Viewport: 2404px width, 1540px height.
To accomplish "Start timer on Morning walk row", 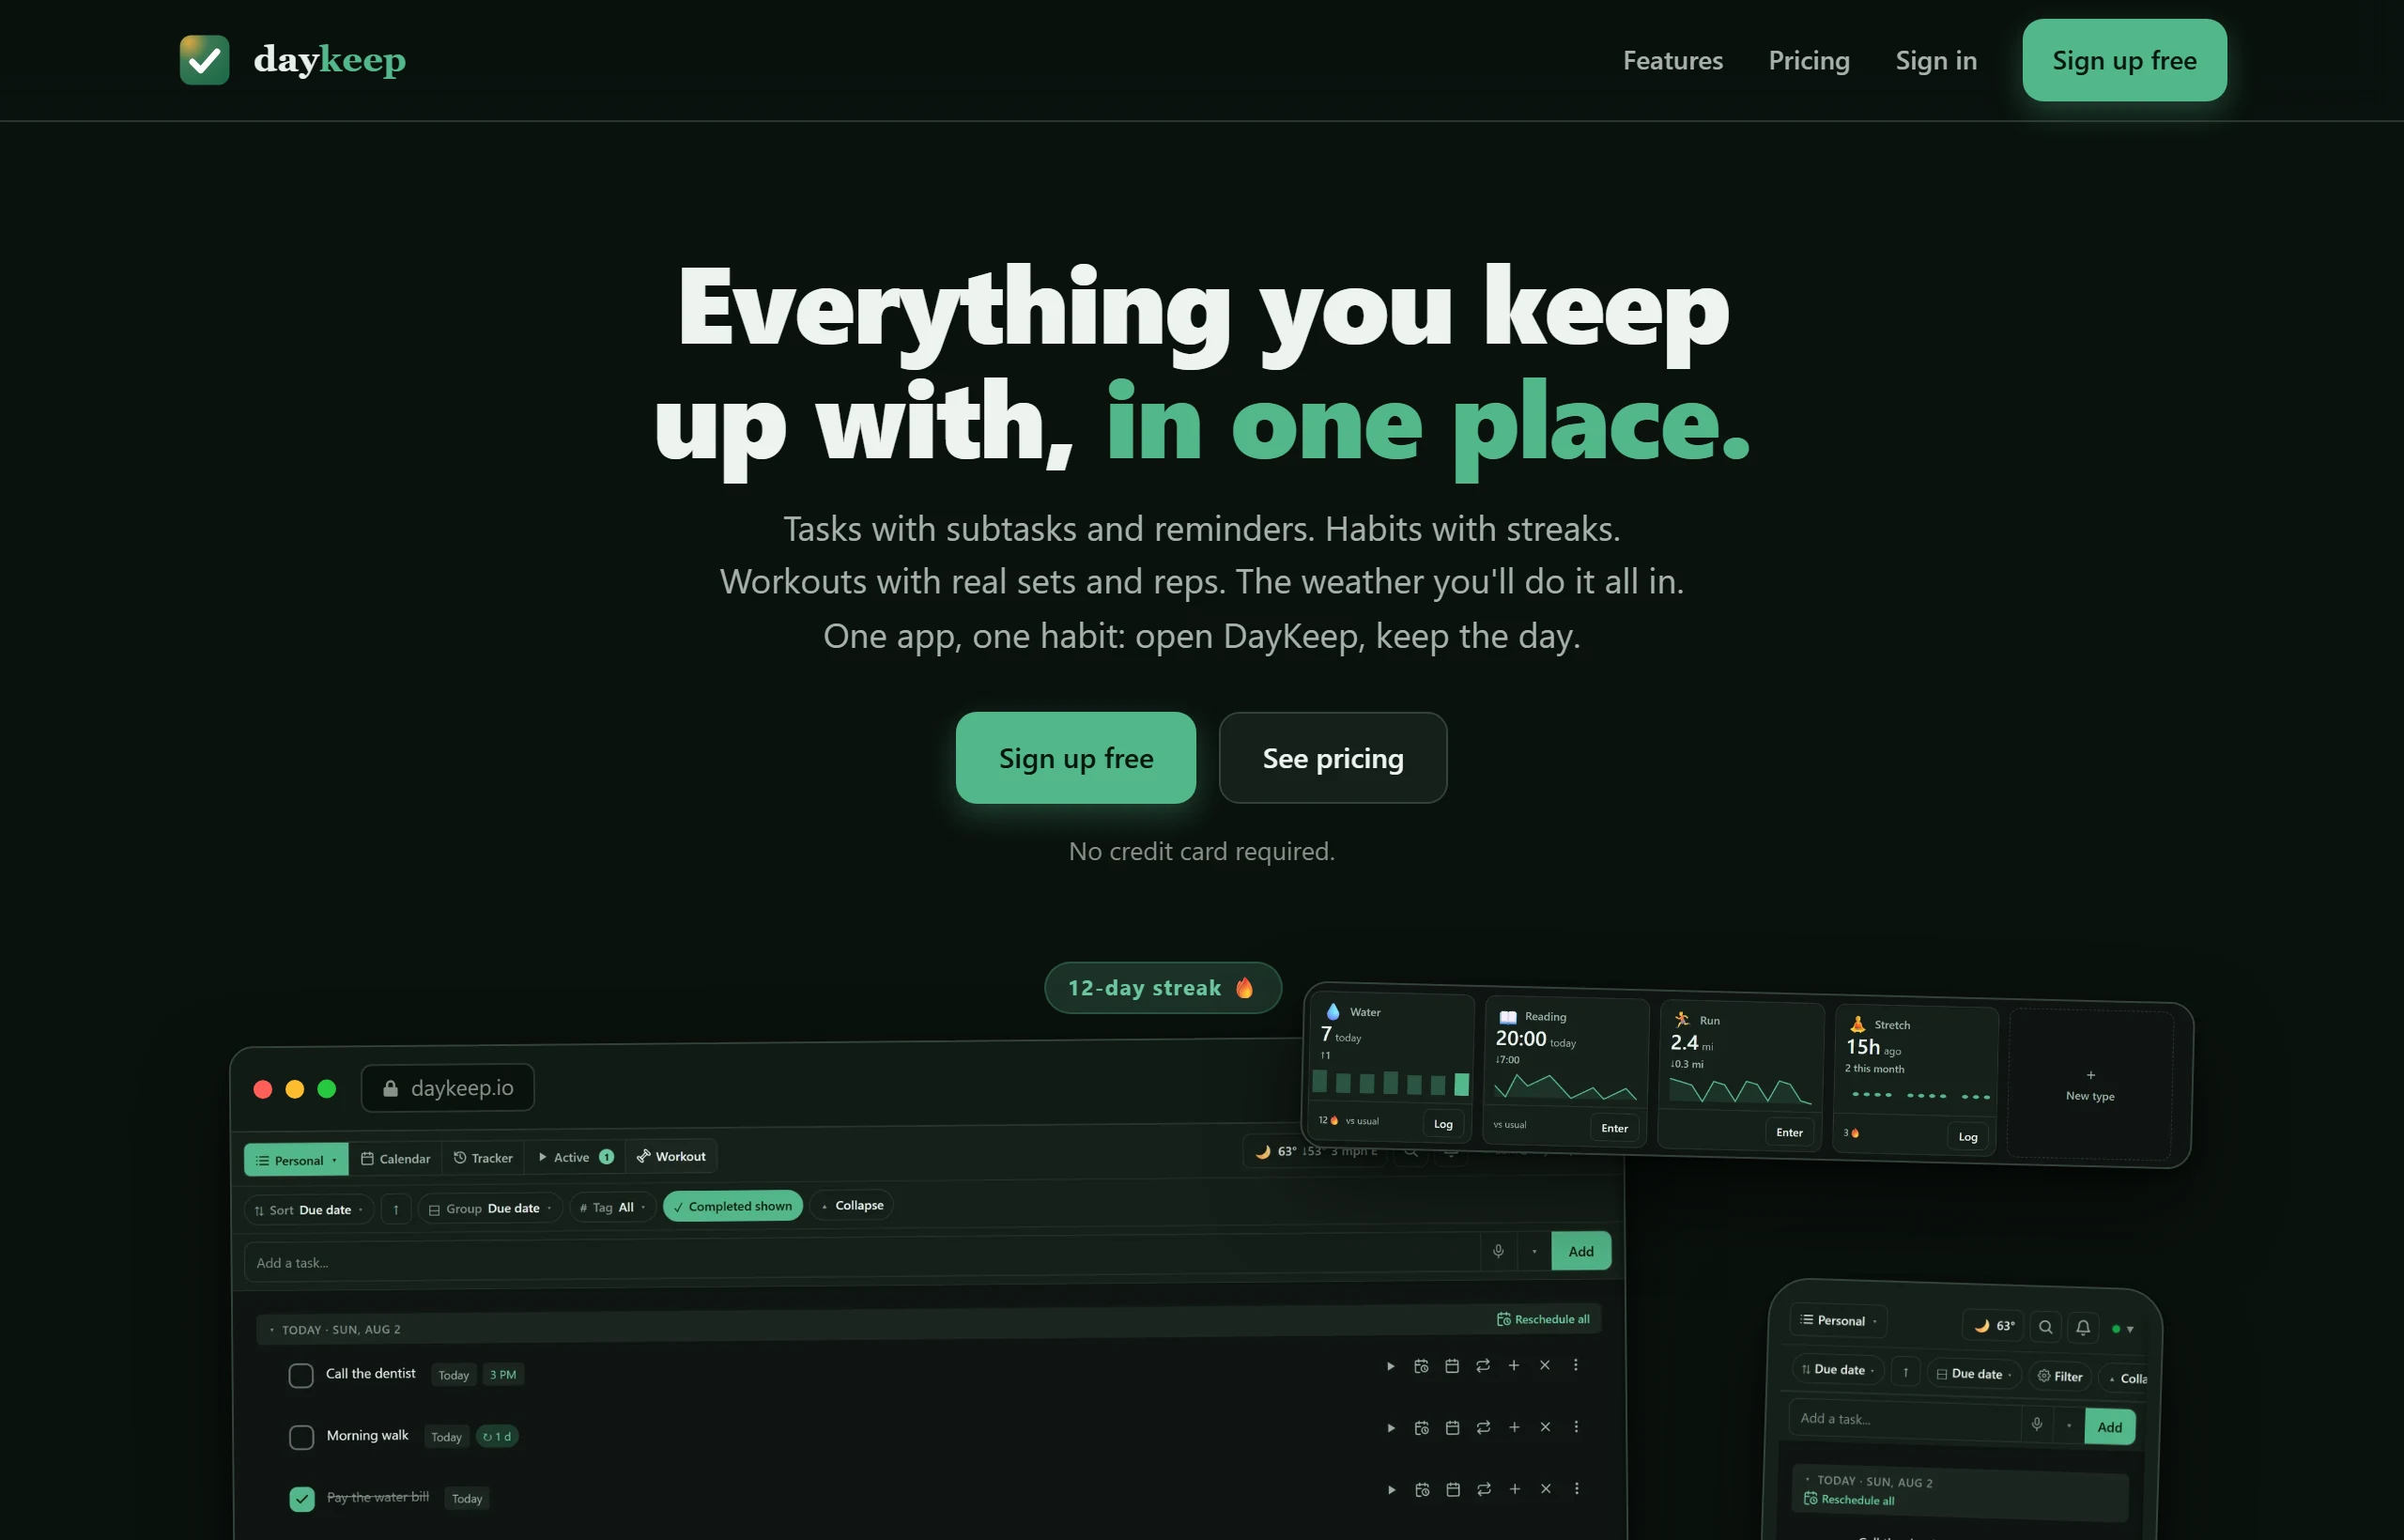I will [x=1391, y=1428].
